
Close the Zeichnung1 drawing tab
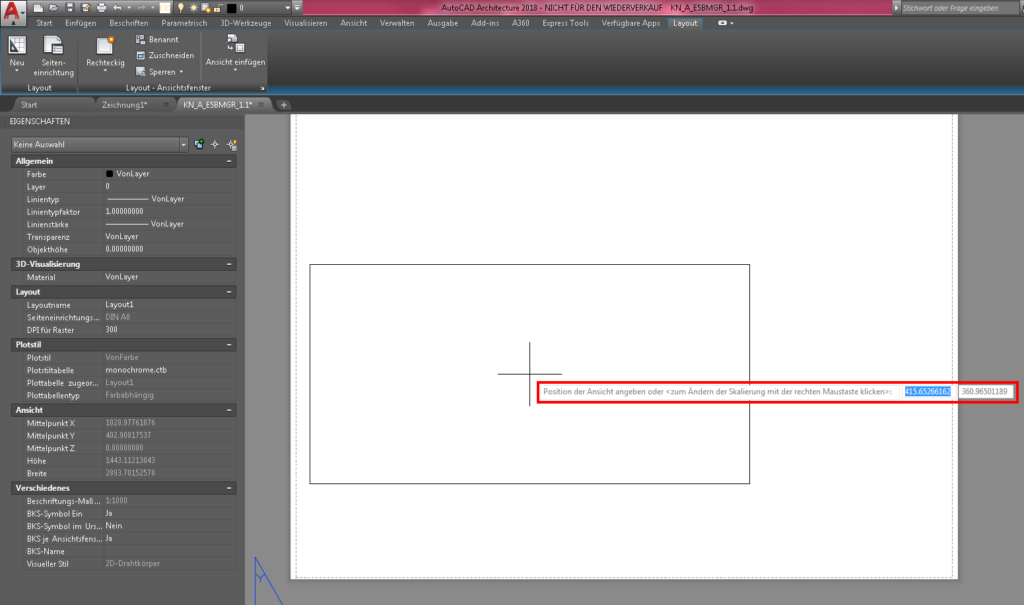coord(166,105)
